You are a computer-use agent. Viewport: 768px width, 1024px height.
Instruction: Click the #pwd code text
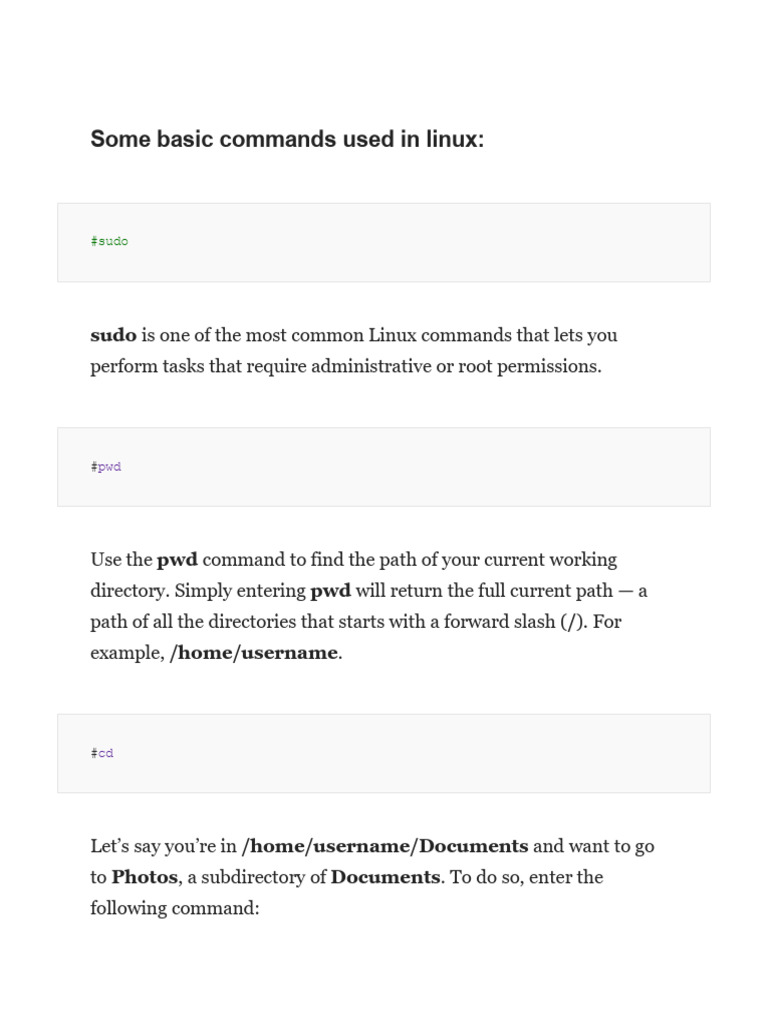pos(106,467)
